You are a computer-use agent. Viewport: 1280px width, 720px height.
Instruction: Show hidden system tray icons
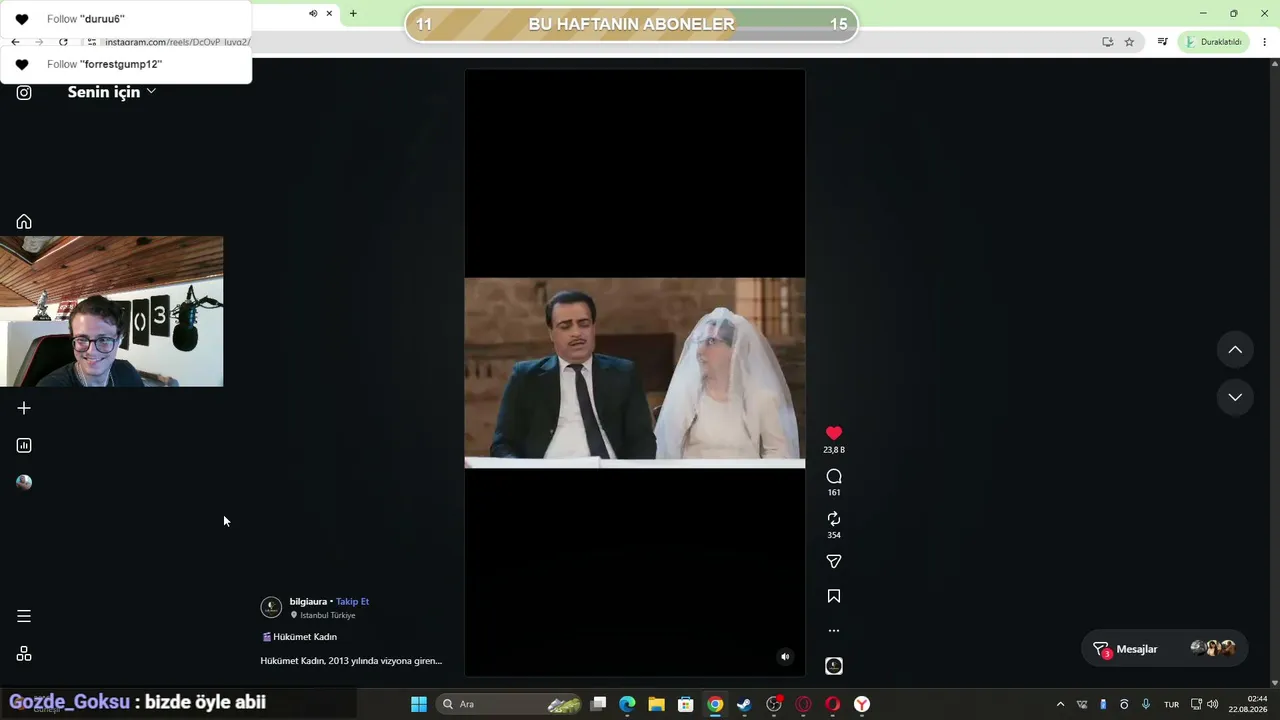coord(1060,704)
